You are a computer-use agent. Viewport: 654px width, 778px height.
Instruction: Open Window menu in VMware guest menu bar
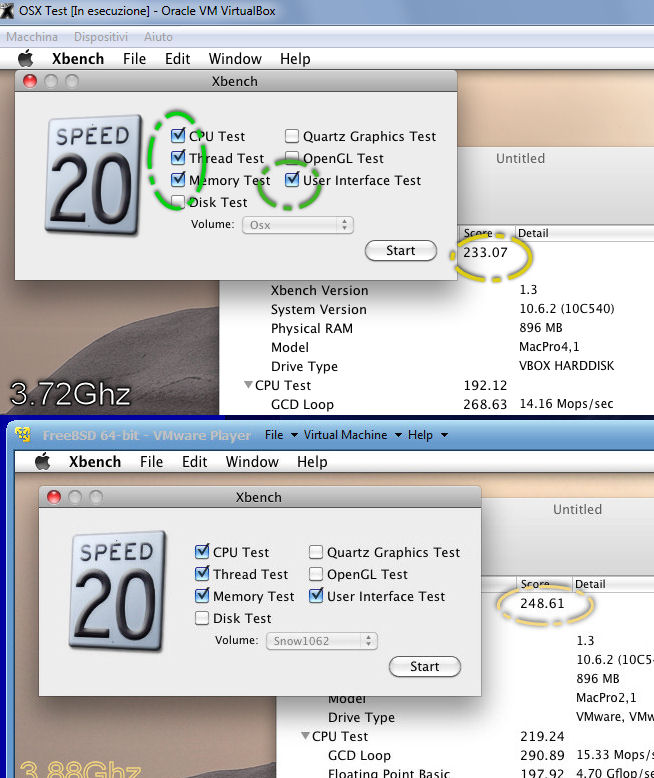(x=252, y=461)
